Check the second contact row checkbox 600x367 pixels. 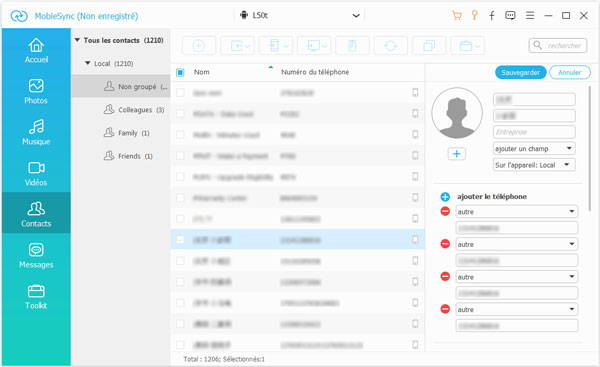pos(180,114)
